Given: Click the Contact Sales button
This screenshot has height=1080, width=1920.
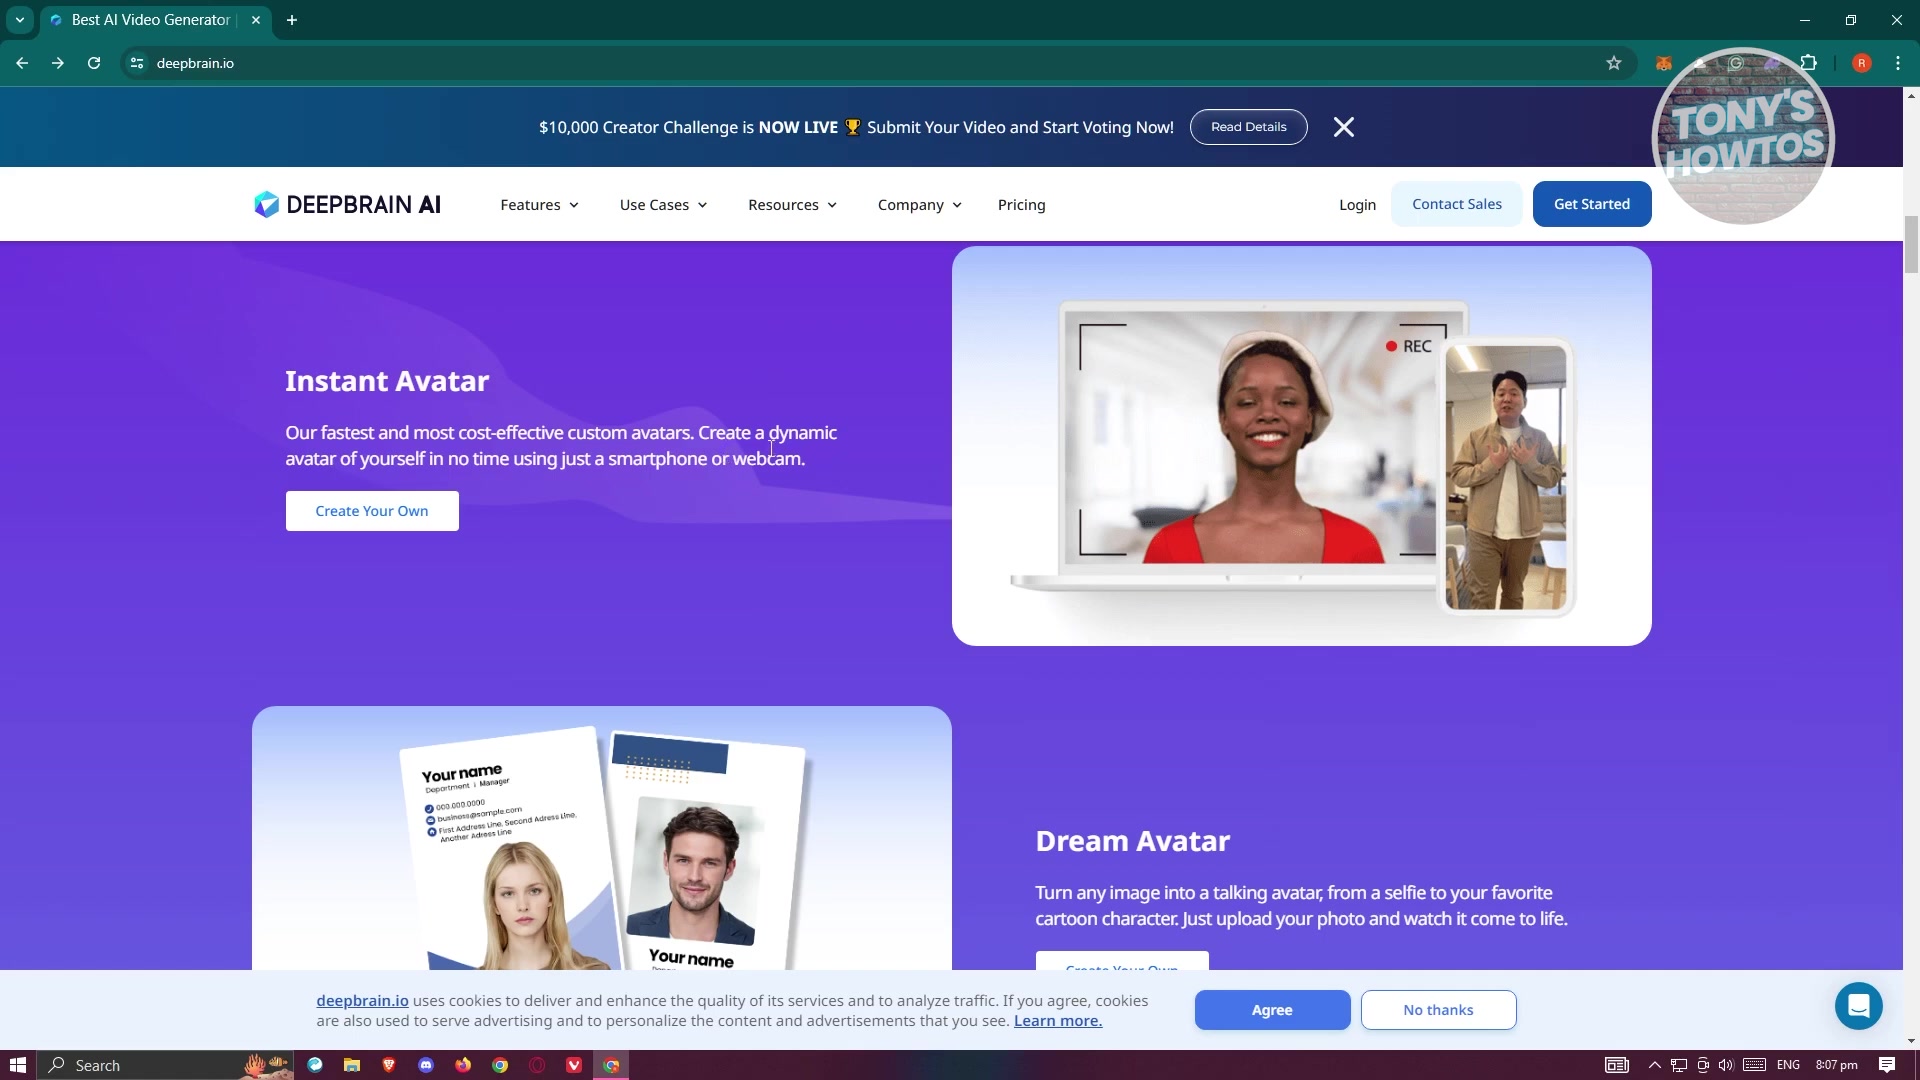Looking at the screenshot, I should click(1456, 204).
